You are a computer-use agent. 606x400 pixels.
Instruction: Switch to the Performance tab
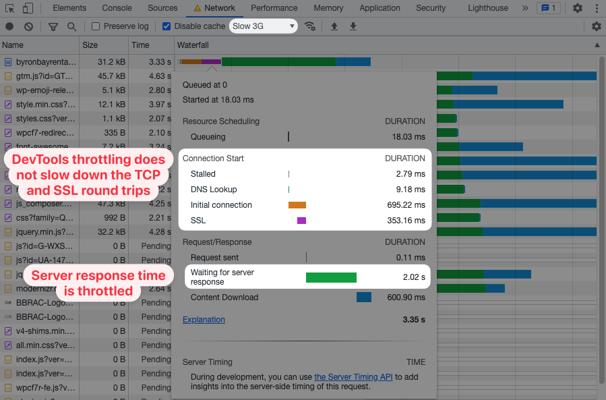(x=274, y=8)
